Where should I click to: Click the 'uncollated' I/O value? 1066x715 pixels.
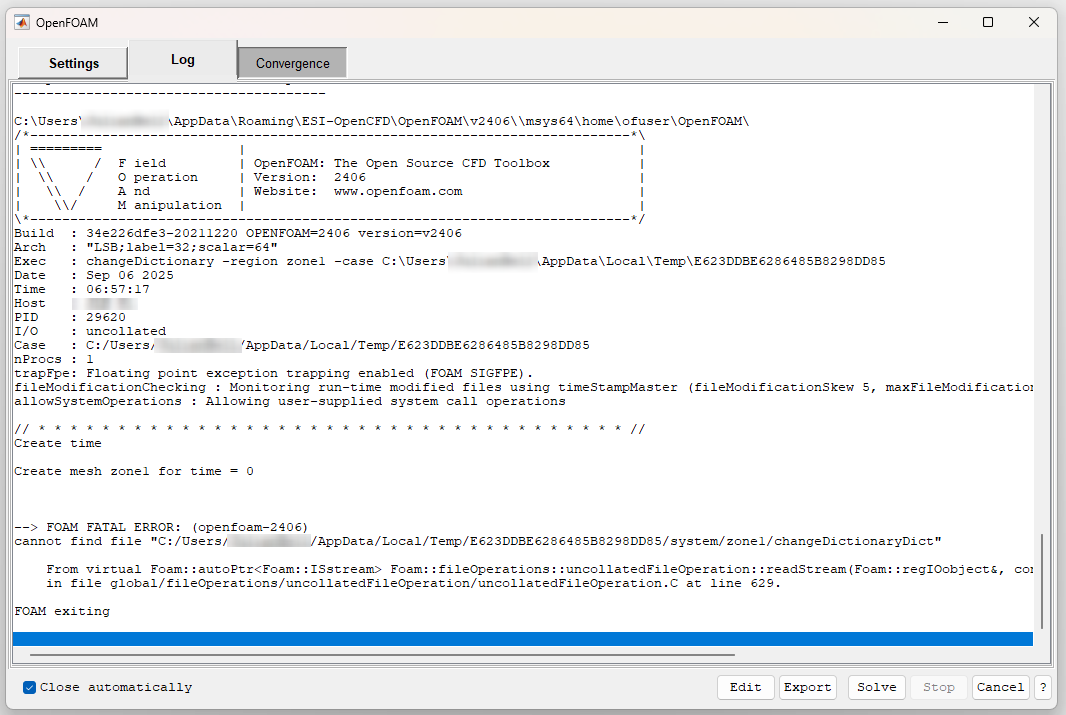(126, 332)
